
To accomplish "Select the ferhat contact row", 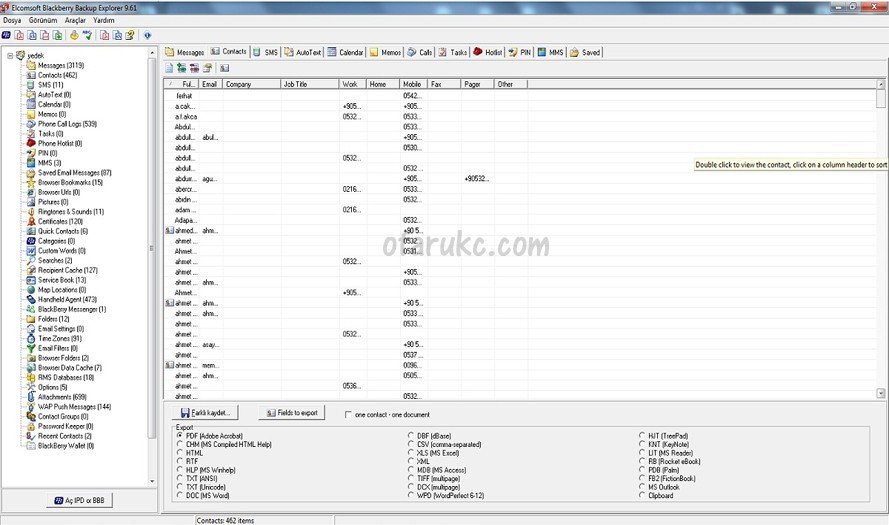I will (x=520, y=96).
